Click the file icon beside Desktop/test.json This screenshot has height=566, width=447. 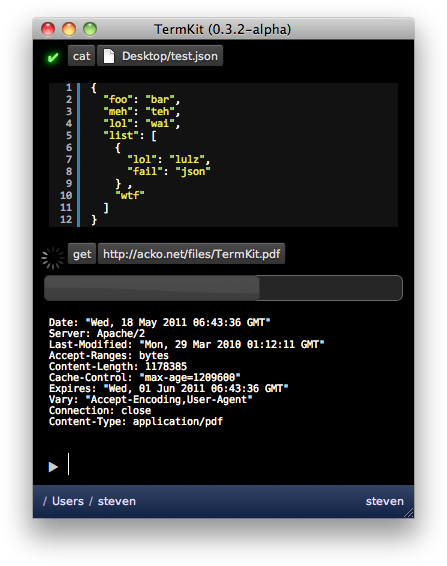click(109, 56)
